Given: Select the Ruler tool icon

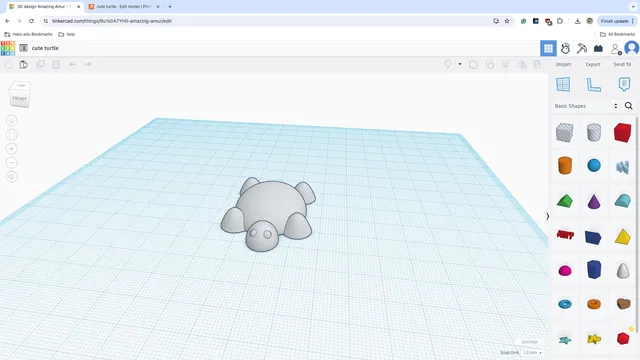Looking at the screenshot, I should [x=593, y=84].
